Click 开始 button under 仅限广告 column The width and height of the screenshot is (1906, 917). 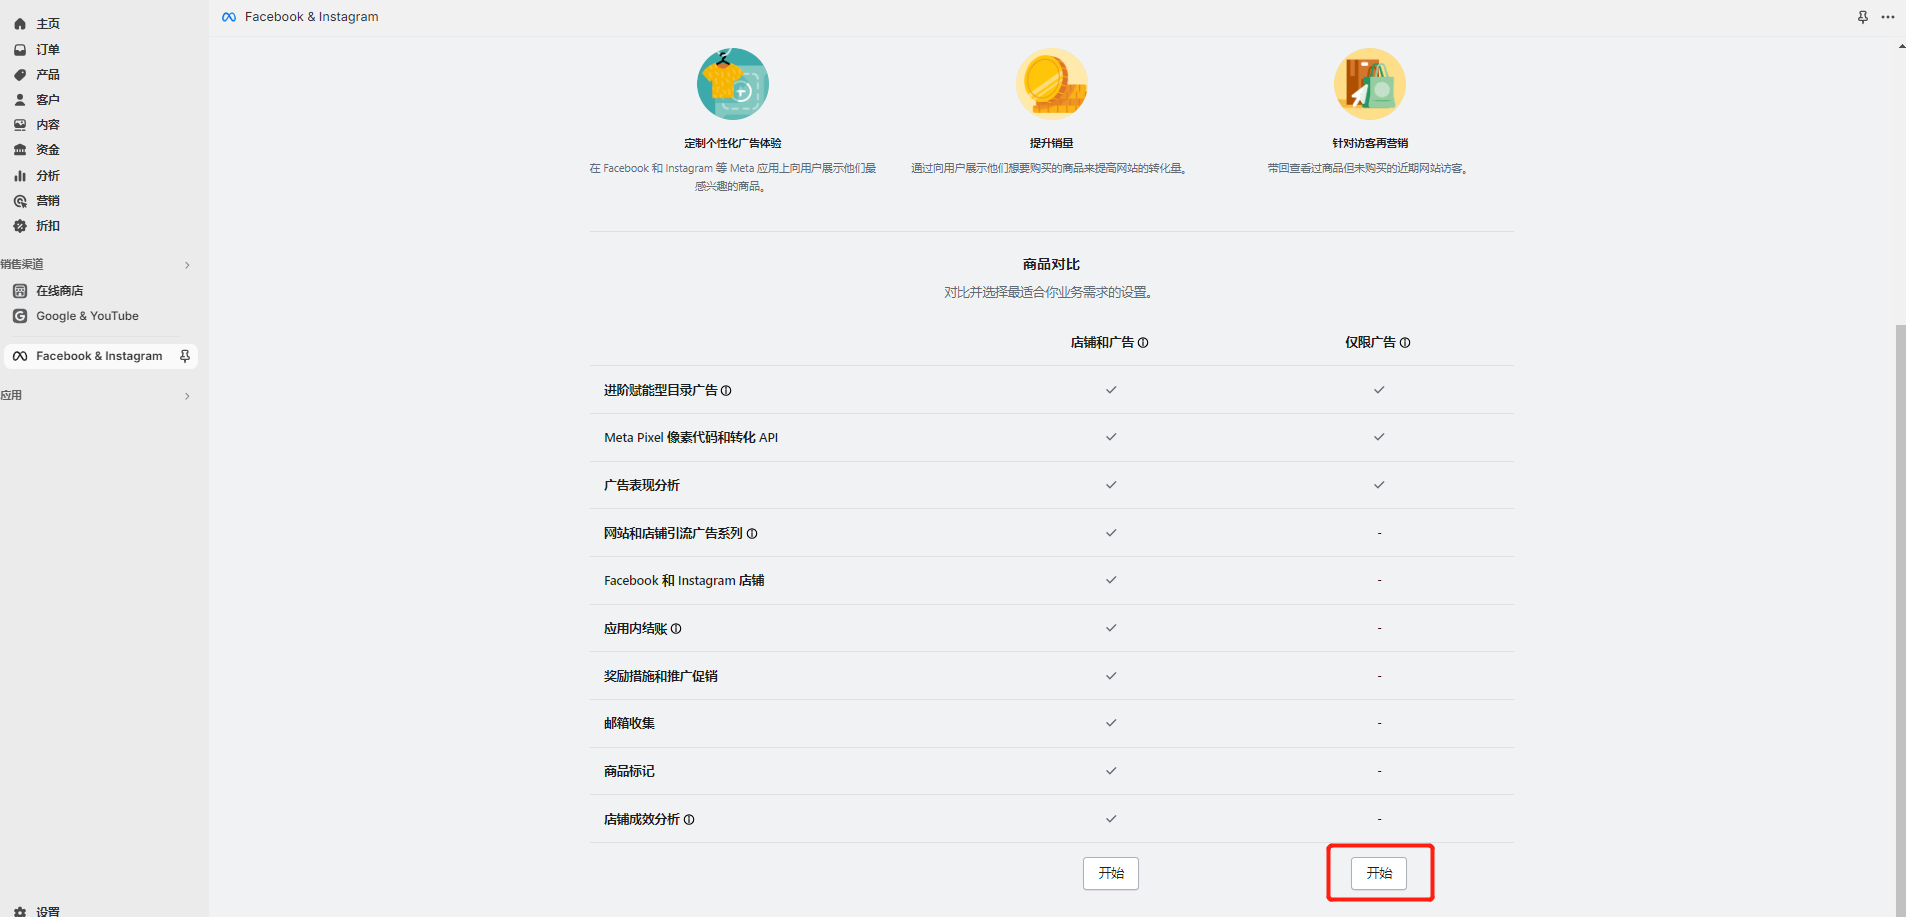[x=1379, y=873]
